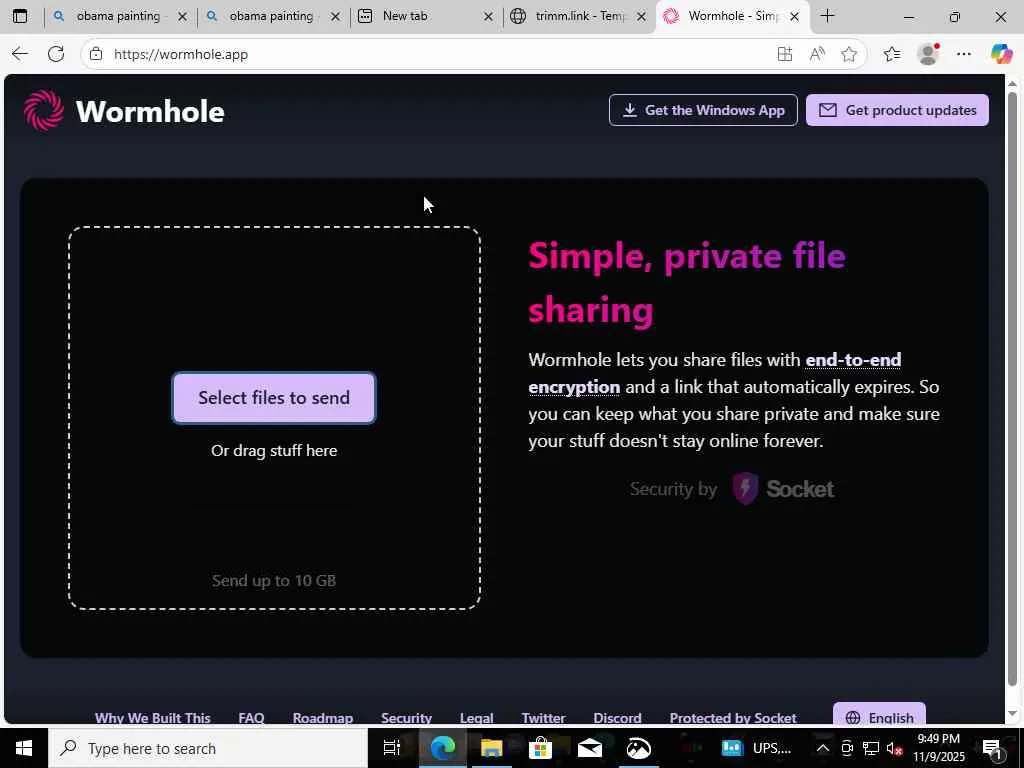The image size is (1024, 768).
Task: Open the network status tray icon
Action: (x=871, y=748)
